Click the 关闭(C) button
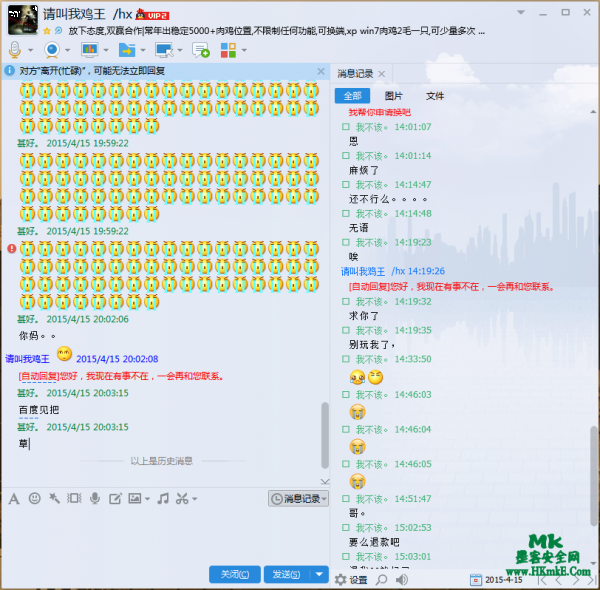600x590 pixels. pyautogui.click(x=235, y=574)
